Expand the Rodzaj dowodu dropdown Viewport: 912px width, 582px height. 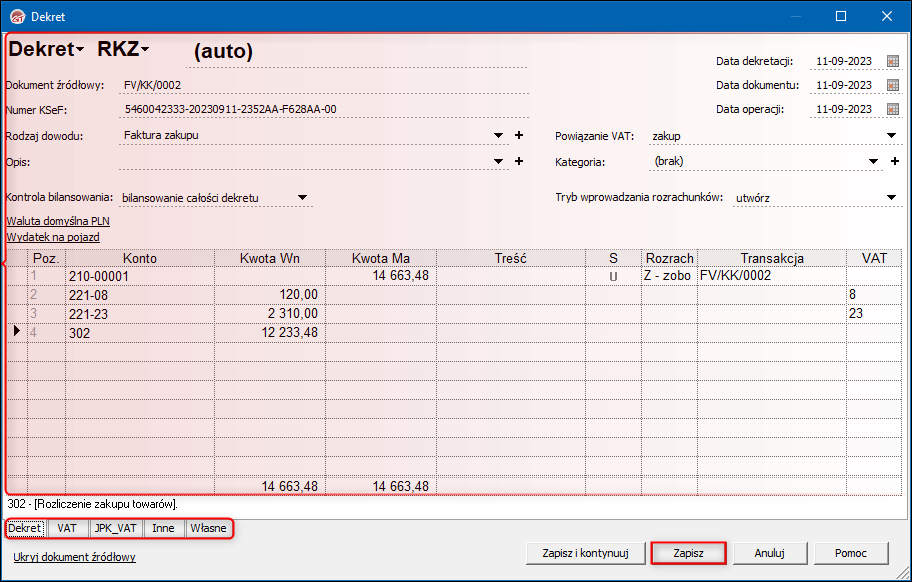pos(499,136)
